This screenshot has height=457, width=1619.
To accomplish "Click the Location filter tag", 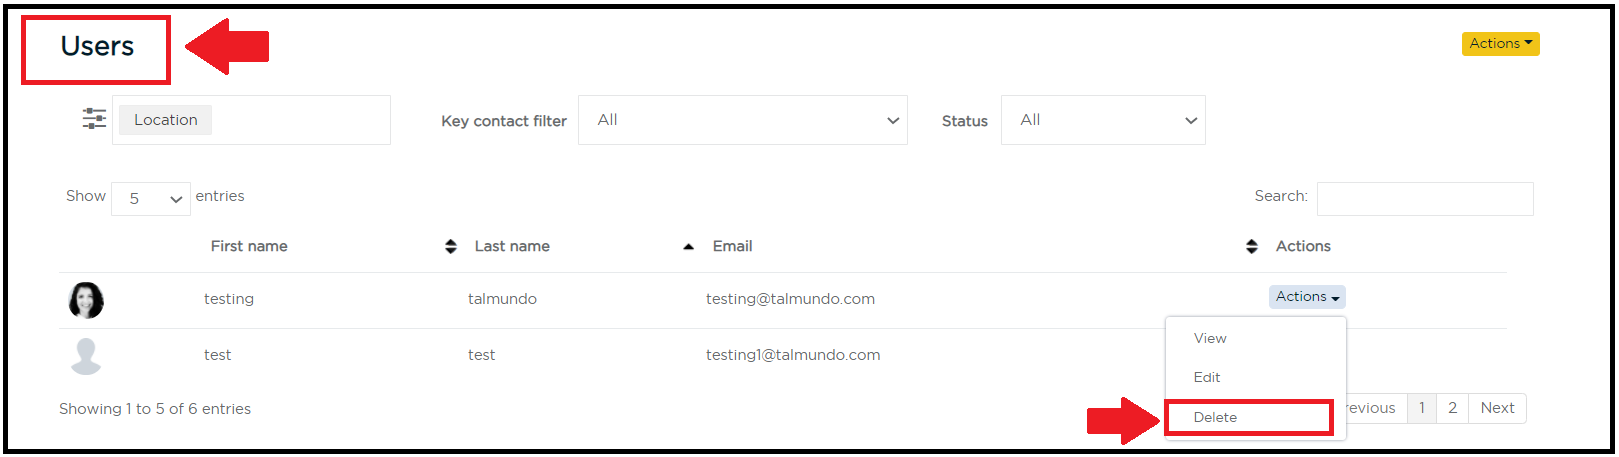I will [x=166, y=120].
